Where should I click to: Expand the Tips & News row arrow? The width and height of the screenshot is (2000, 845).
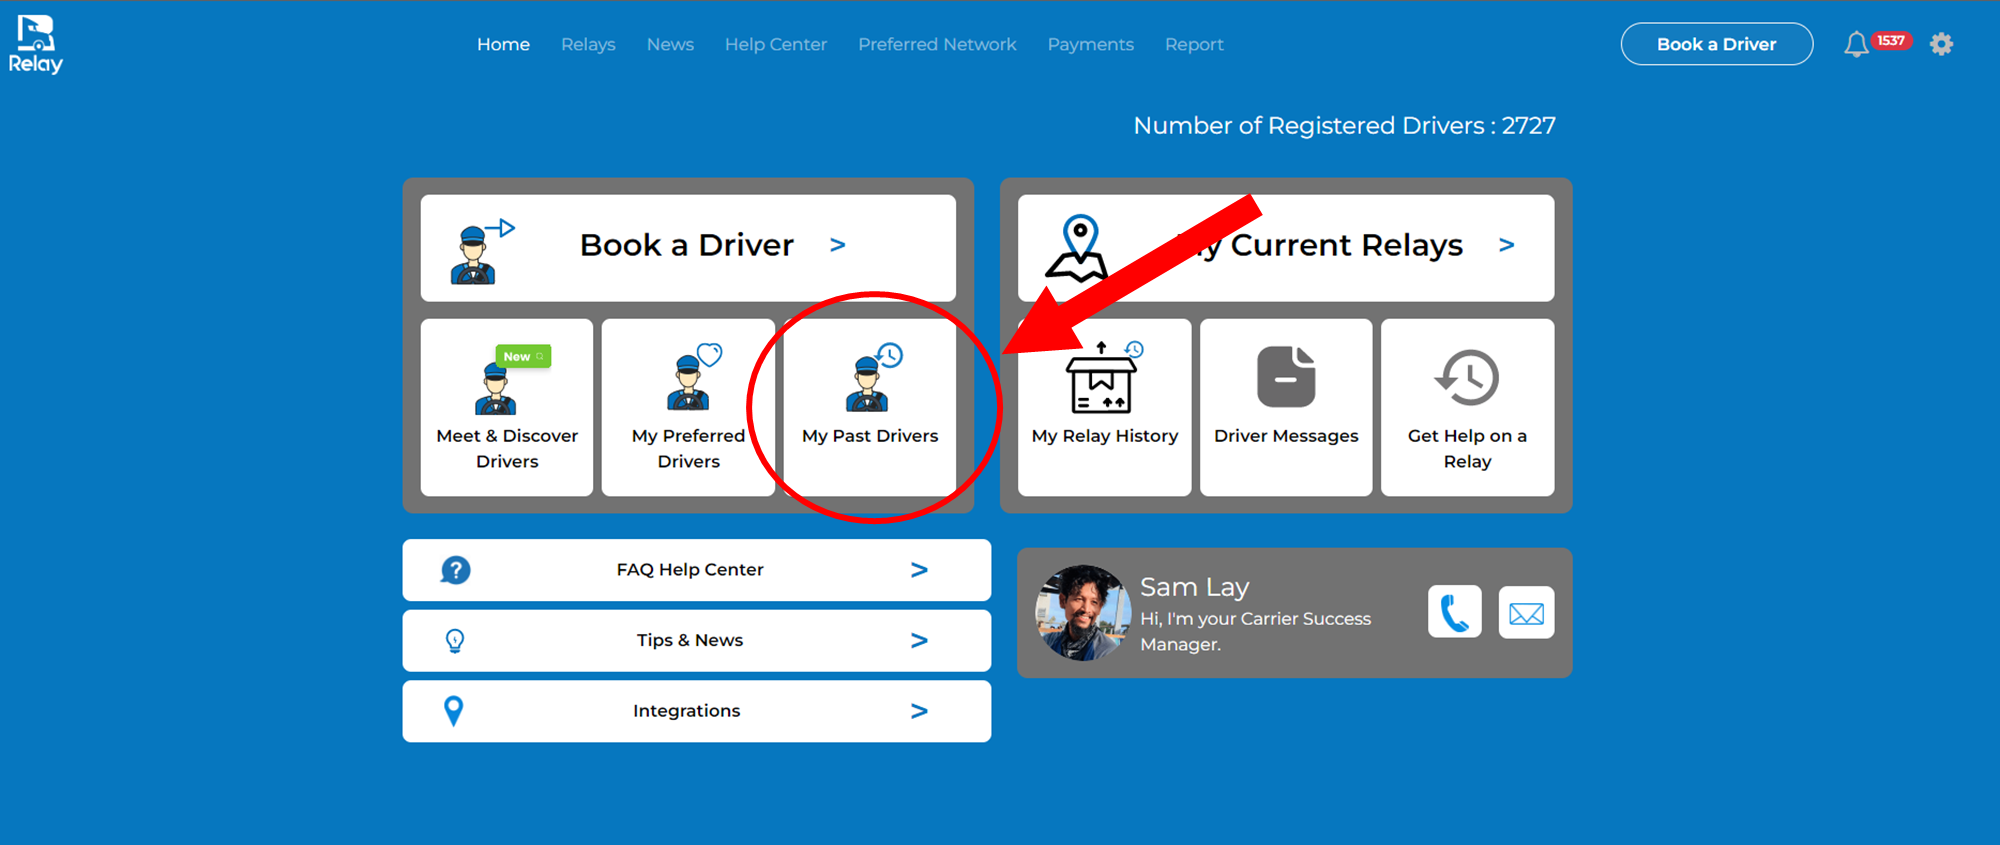click(x=919, y=641)
